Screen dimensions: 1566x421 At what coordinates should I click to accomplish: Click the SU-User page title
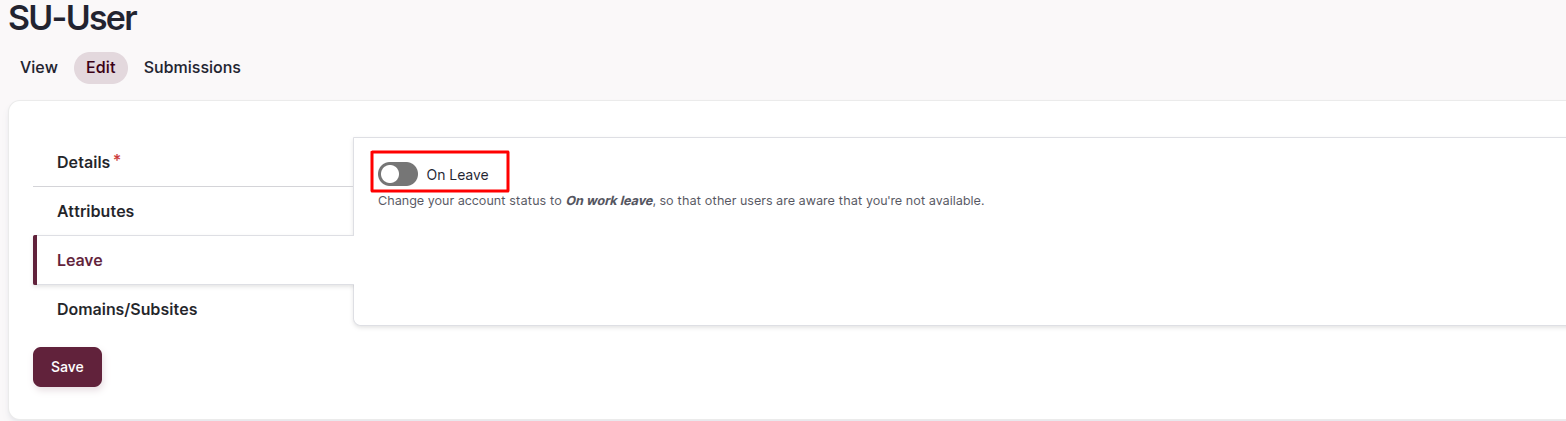[x=73, y=18]
